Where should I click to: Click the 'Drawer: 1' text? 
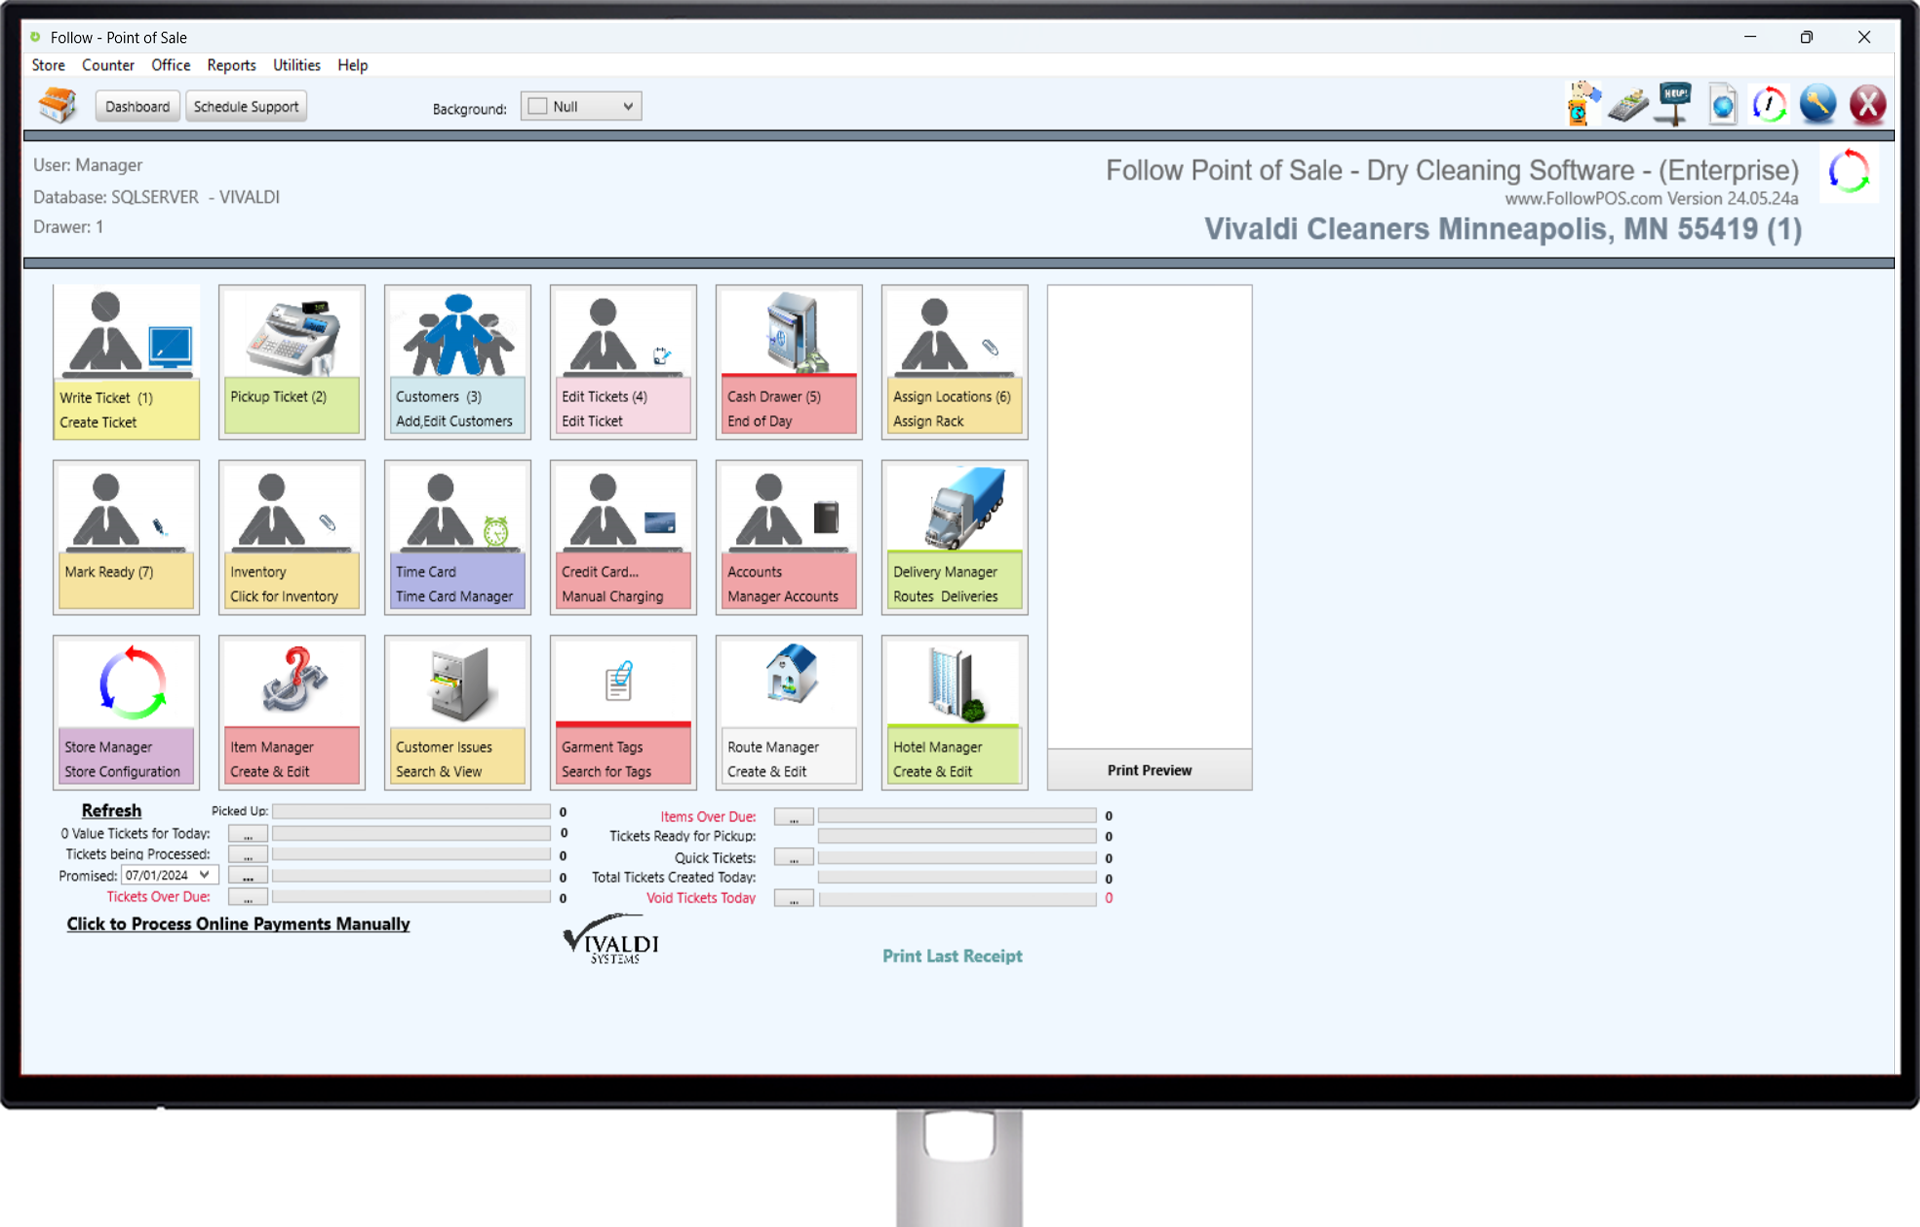[68, 227]
